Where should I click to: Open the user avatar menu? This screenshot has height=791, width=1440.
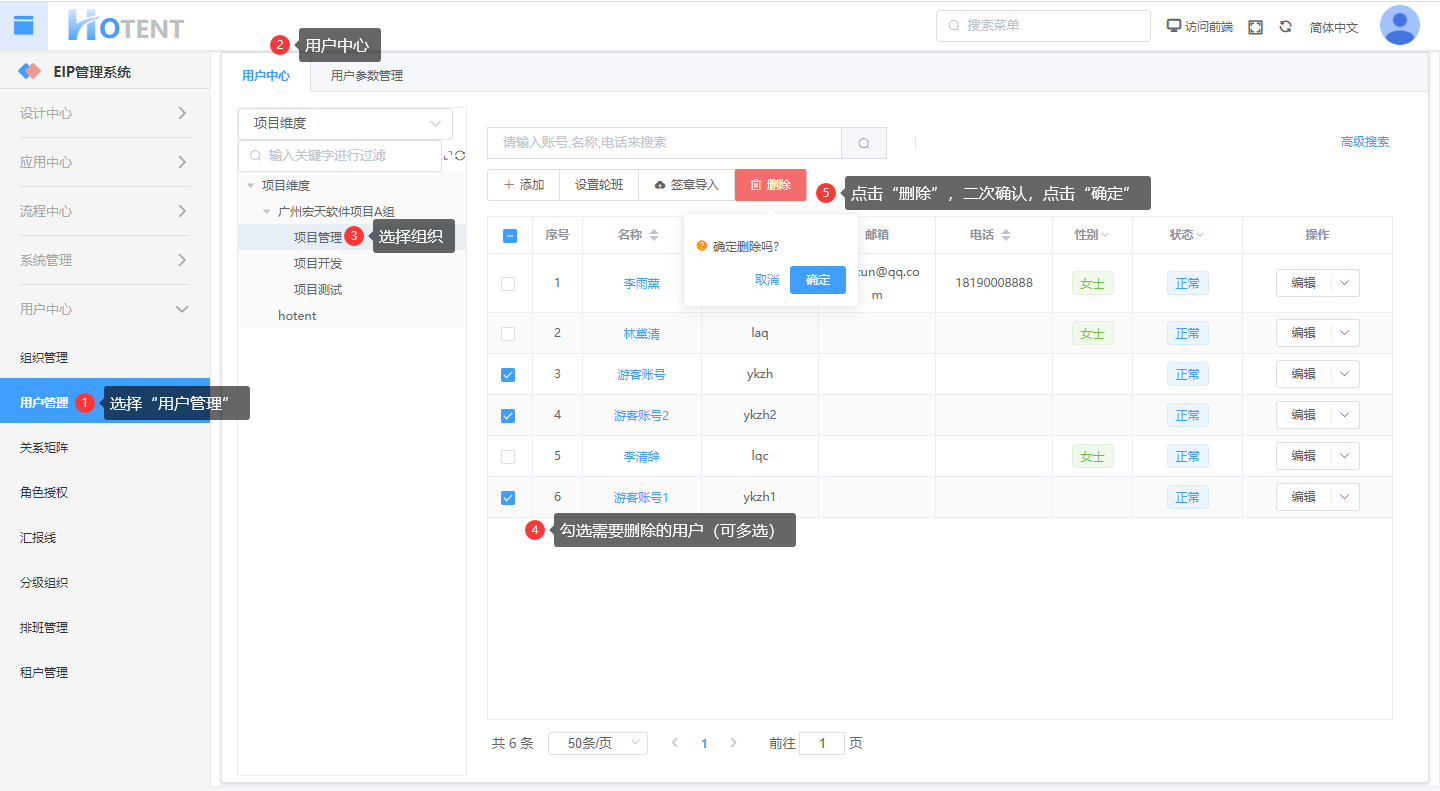pyautogui.click(x=1399, y=26)
